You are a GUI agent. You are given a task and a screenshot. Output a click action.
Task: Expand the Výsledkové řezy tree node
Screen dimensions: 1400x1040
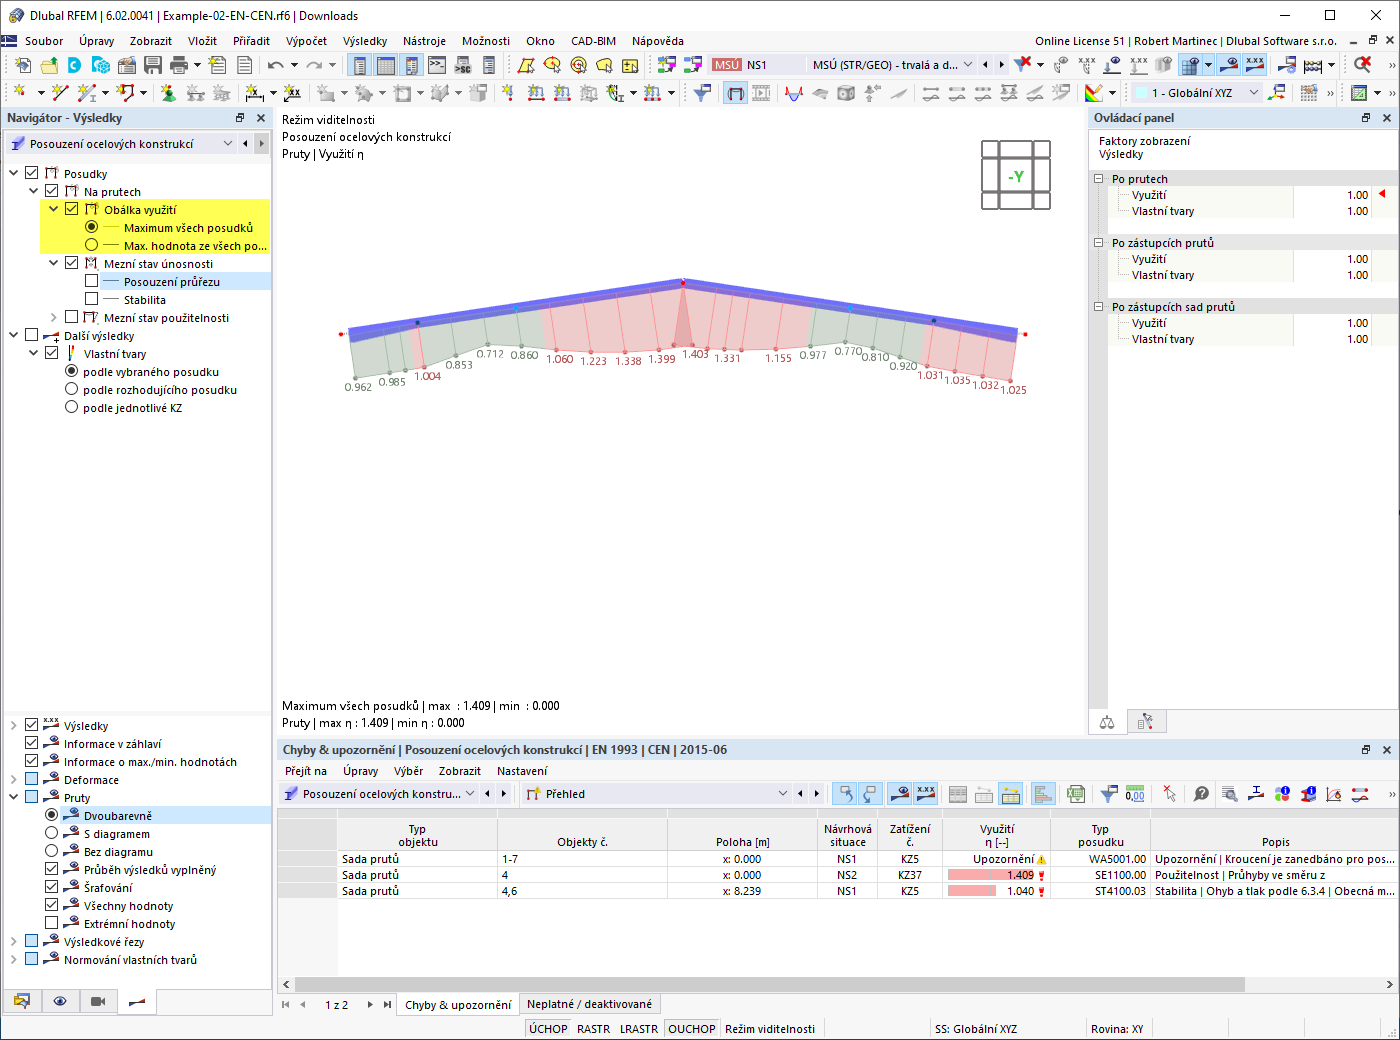pos(14,941)
